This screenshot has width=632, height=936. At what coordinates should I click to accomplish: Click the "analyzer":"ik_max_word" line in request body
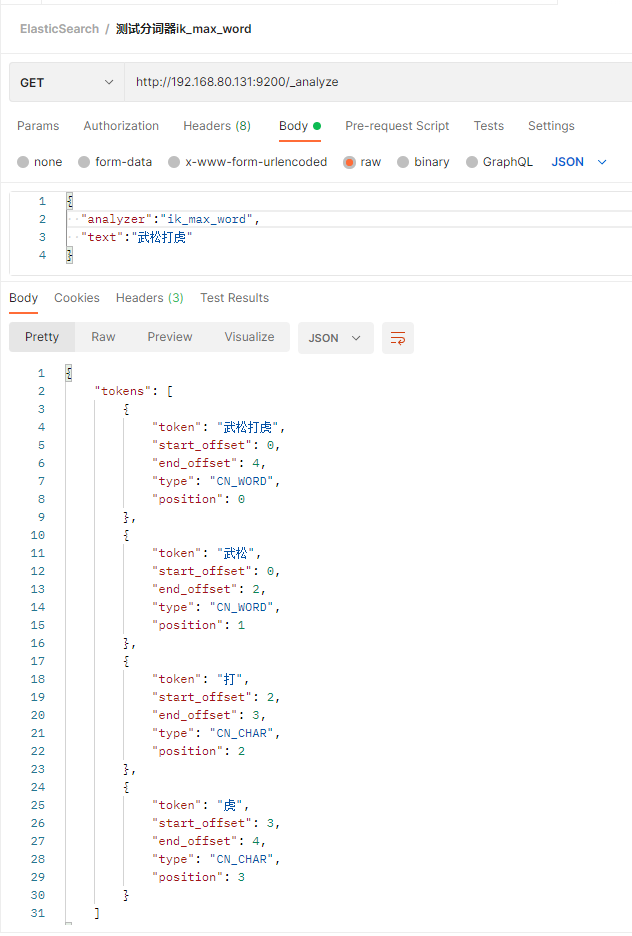point(170,219)
